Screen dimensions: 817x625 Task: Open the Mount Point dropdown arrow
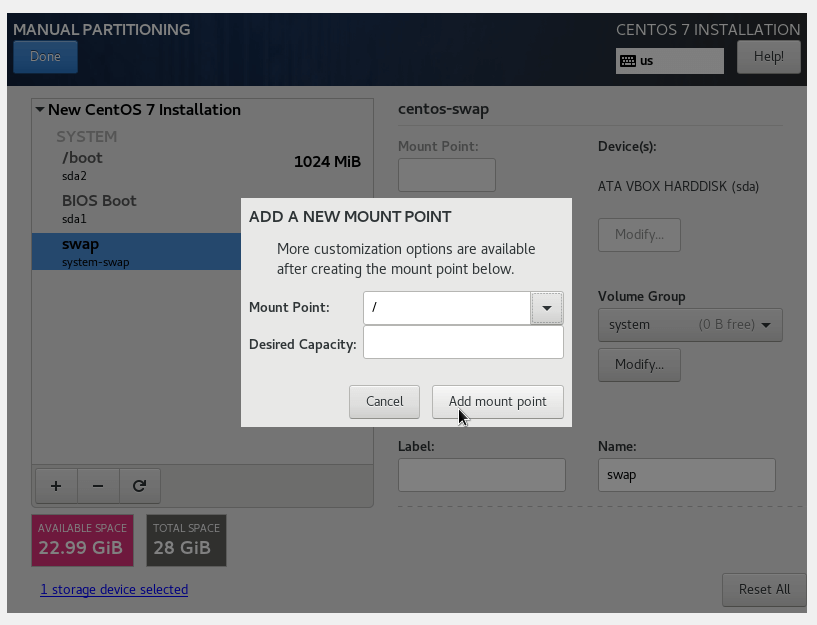coord(547,308)
